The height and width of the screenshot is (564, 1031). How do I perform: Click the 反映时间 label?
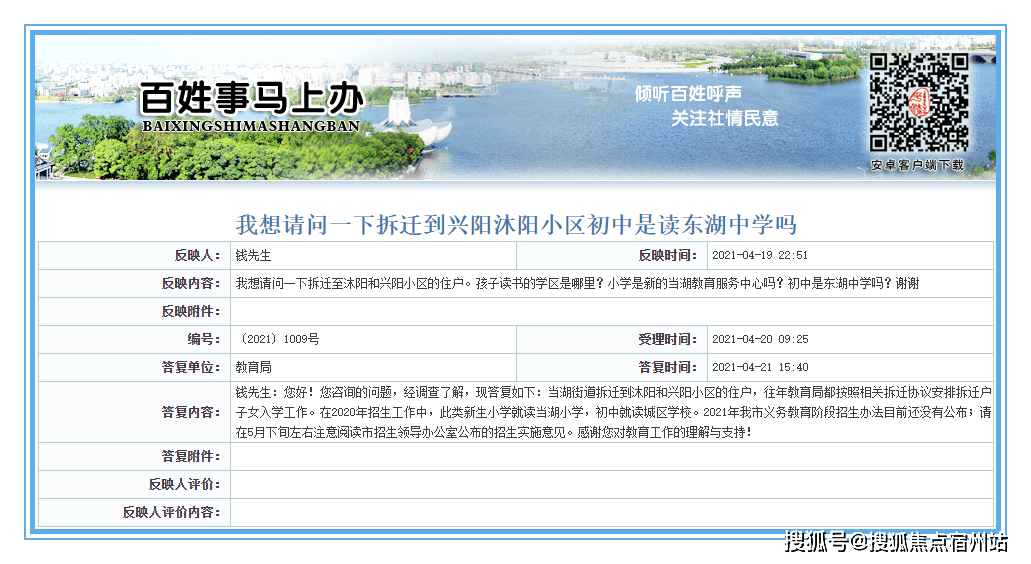[667, 256]
